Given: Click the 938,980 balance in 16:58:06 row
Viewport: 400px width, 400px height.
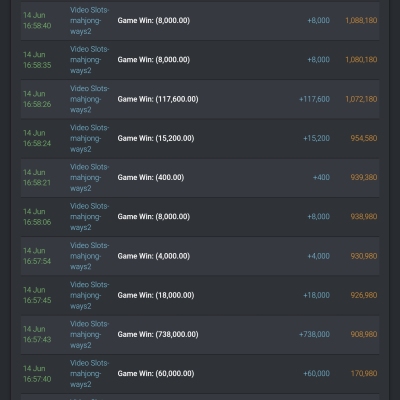Looking at the screenshot, I should 364,217.
